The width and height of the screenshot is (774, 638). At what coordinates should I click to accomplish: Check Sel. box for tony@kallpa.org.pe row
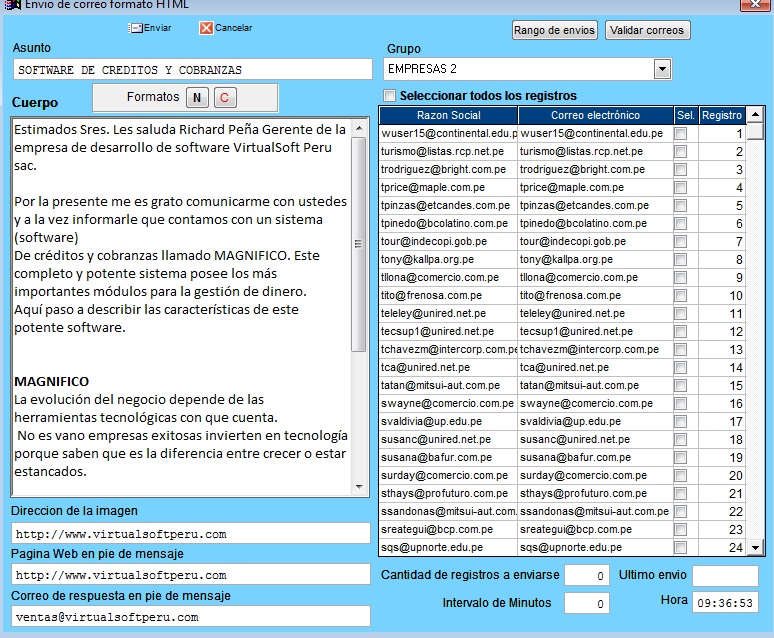click(x=681, y=260)
